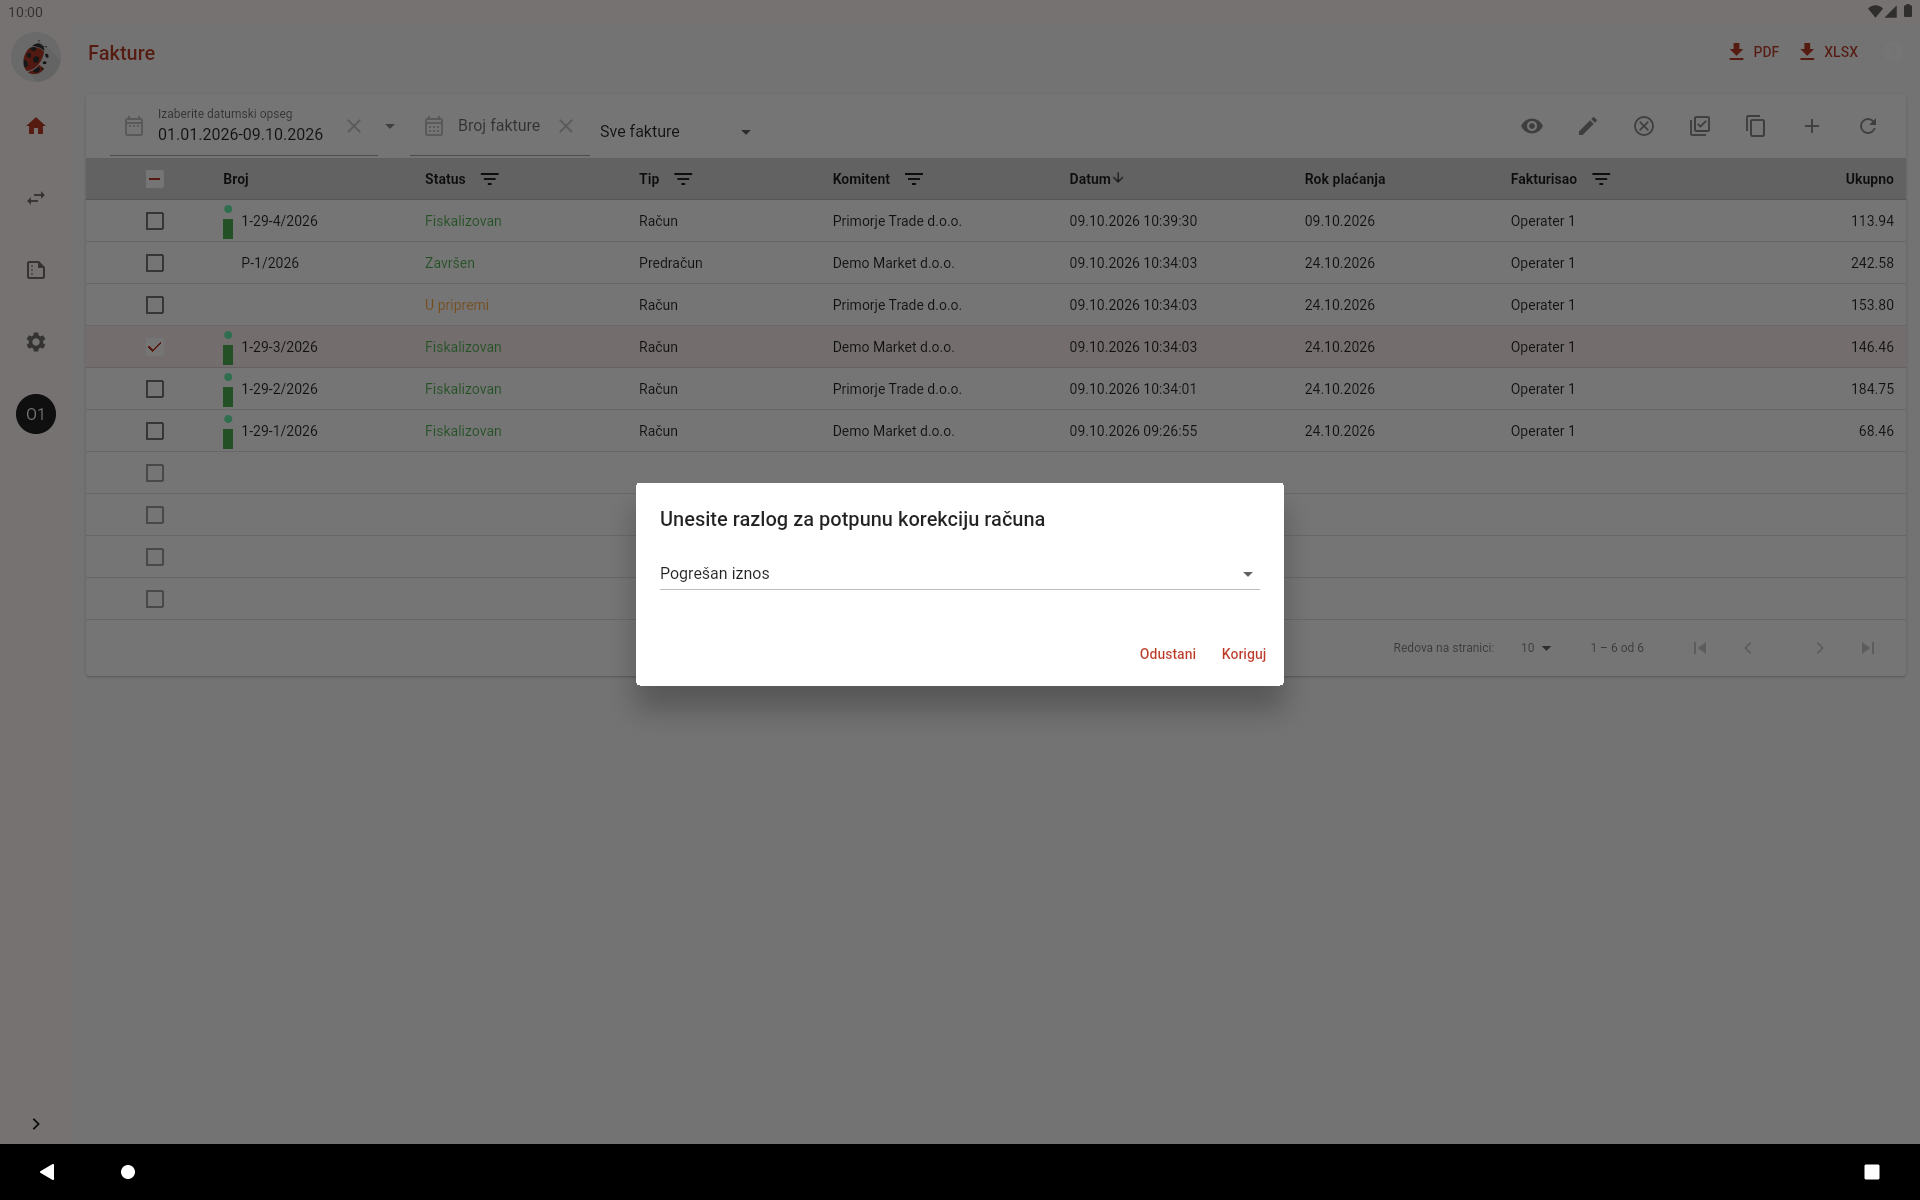Tap the Android home circle button

tap(128, 1171)
